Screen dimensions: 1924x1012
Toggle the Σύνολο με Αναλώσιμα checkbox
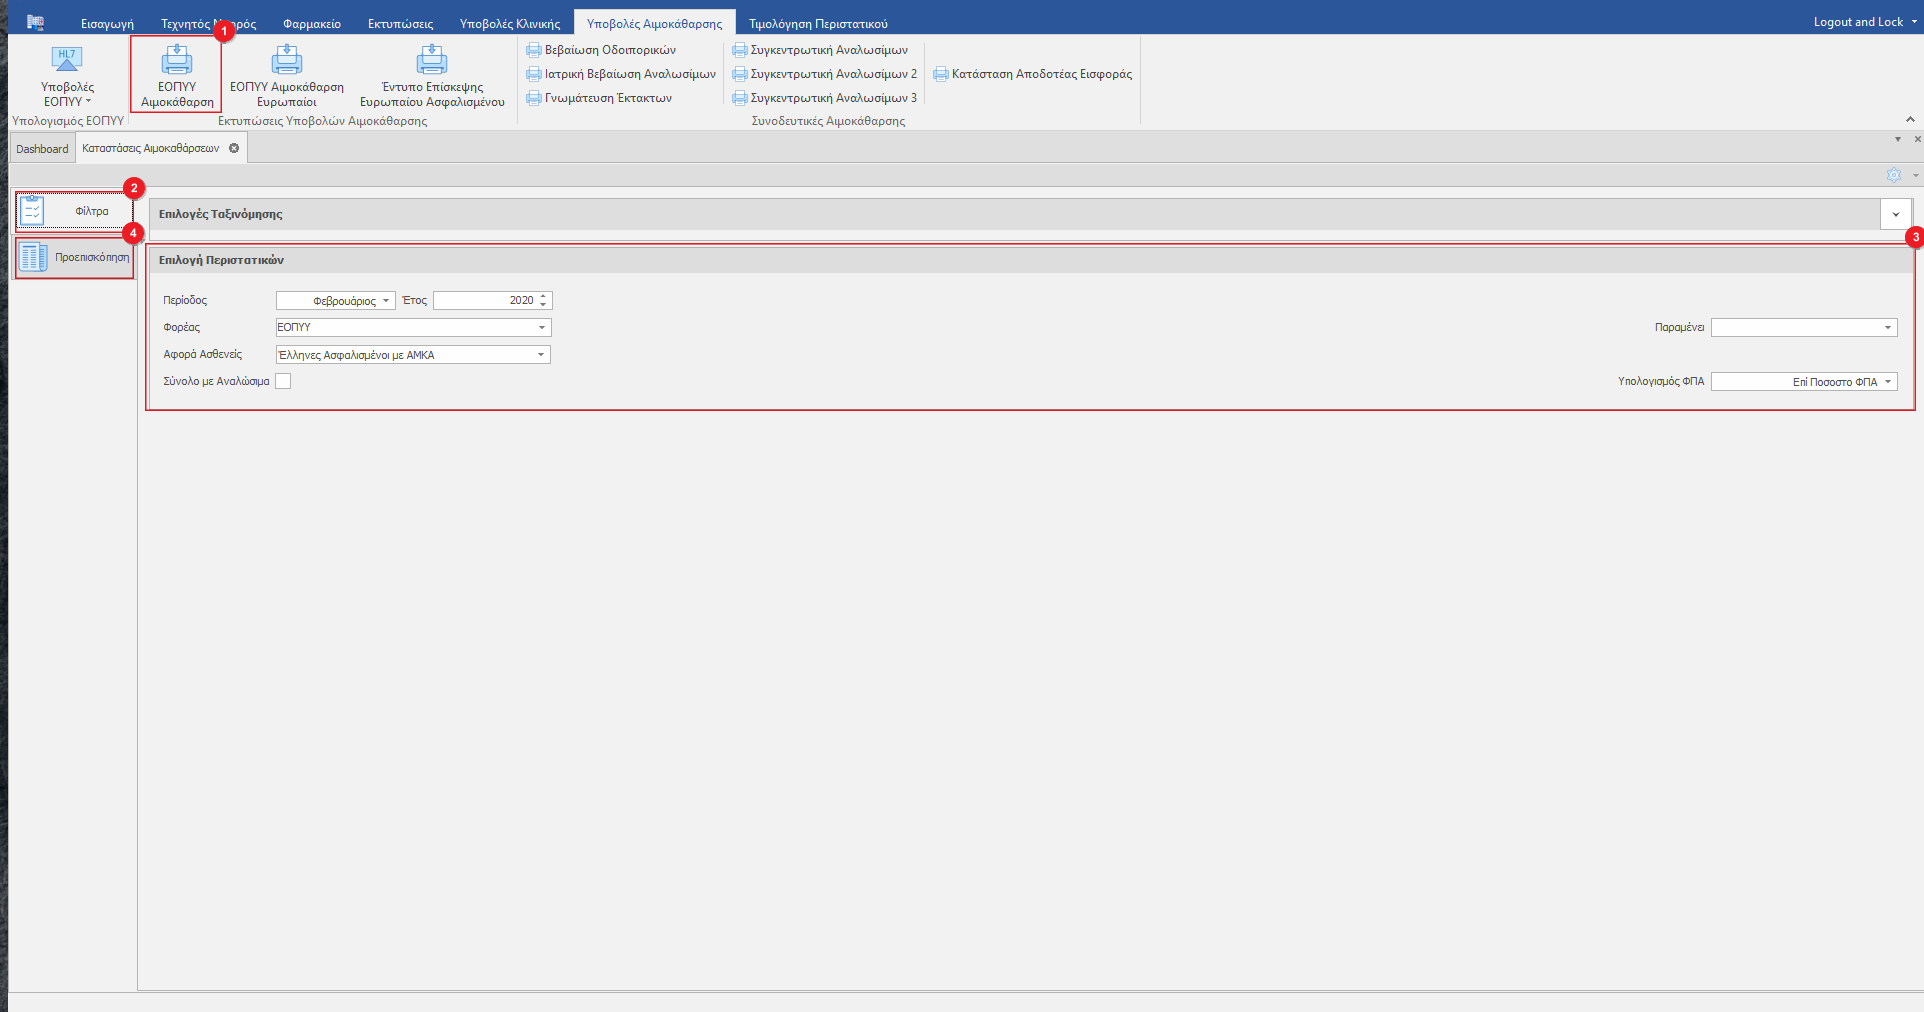tap(283, 381)
